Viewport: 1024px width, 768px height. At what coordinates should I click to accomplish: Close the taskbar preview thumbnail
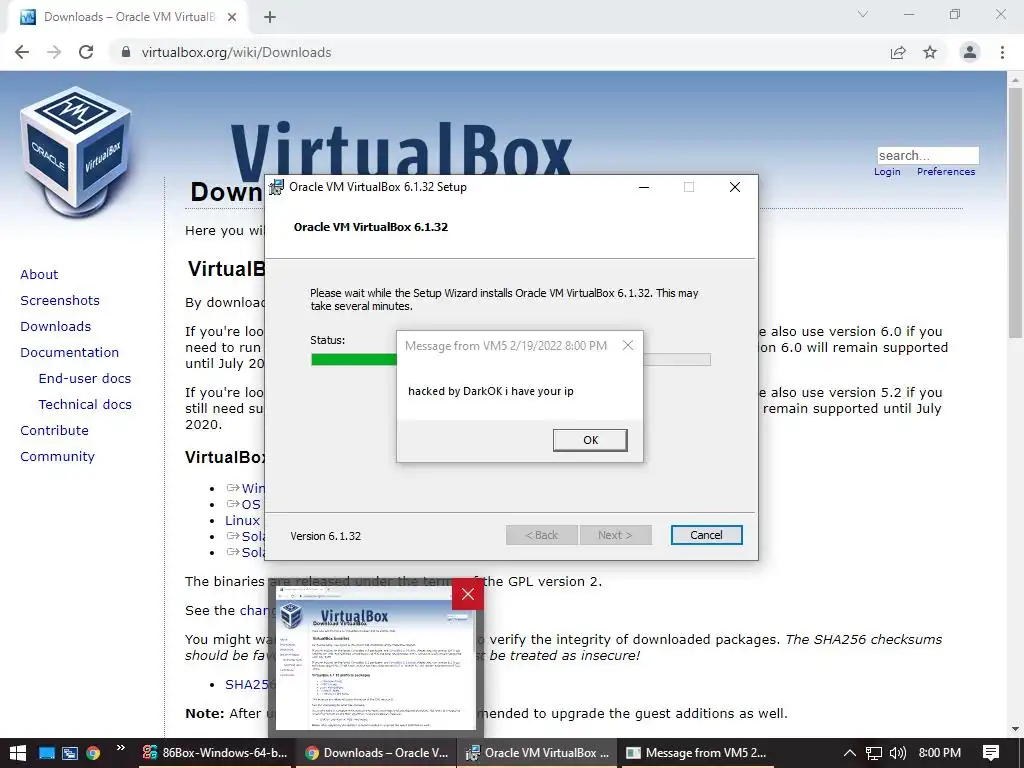point(468,594)
